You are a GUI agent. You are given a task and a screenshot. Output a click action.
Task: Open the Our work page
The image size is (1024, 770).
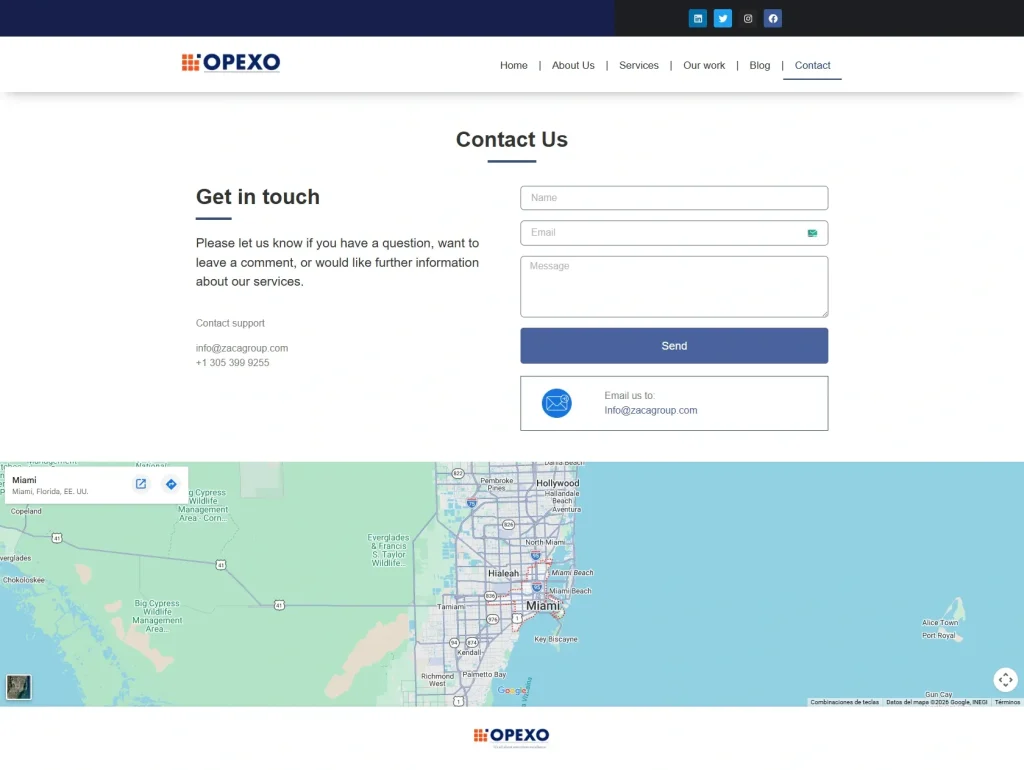[704, 65]
